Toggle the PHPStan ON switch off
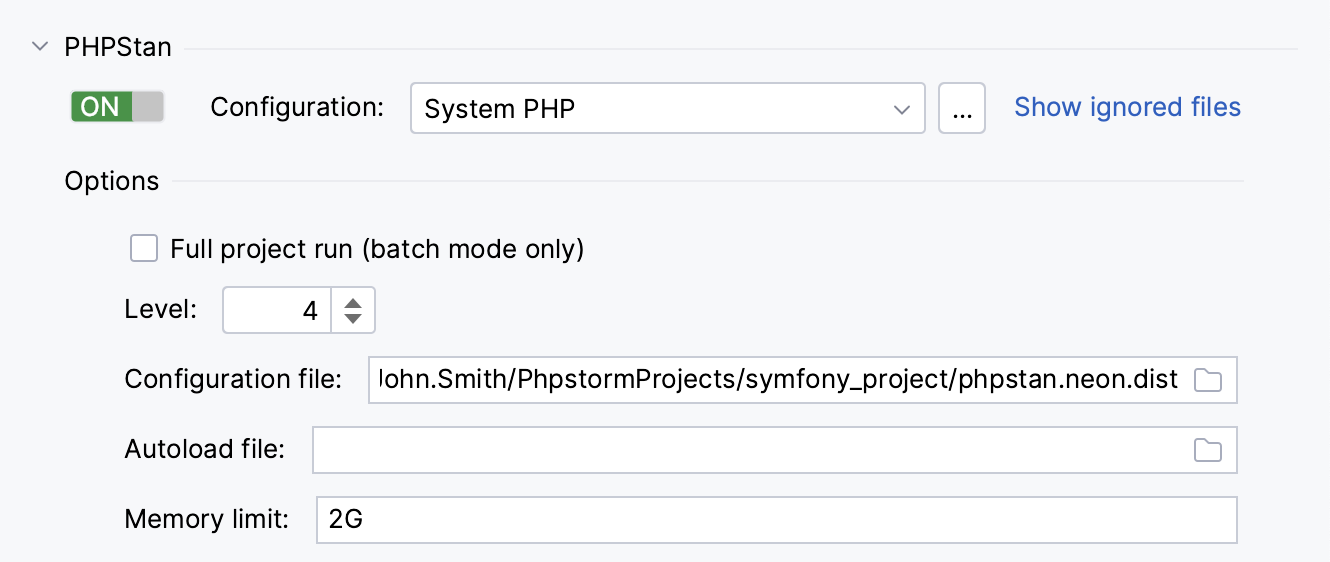This screenshot has width=1330, height=562. tap(117, 107)
